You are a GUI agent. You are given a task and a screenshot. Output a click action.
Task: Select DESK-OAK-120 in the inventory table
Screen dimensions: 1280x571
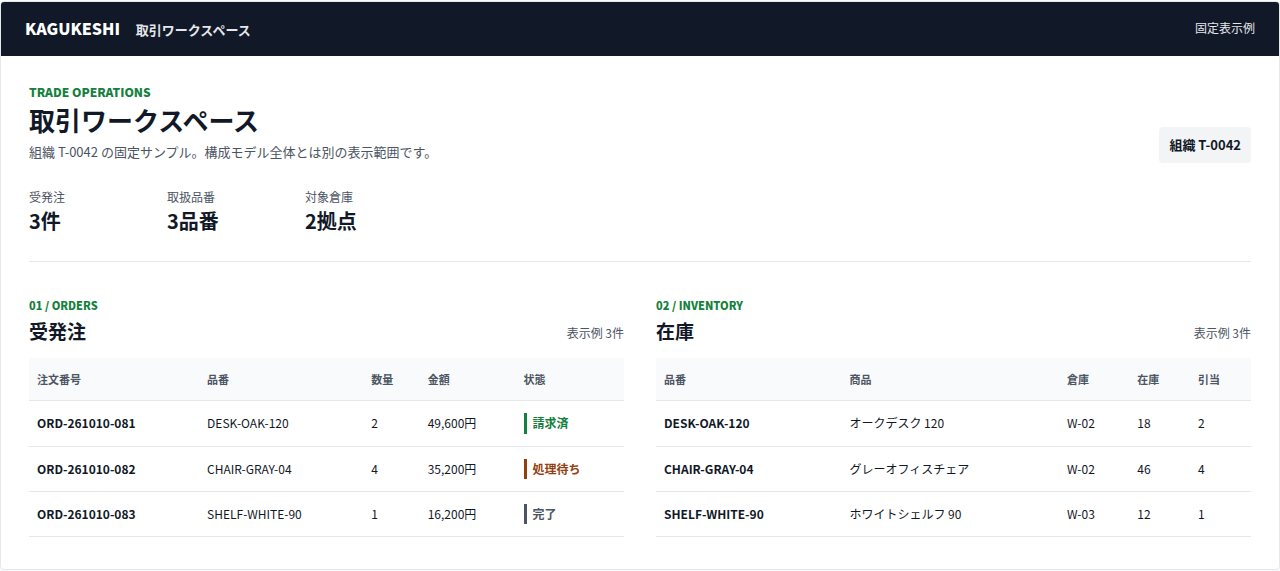pos(707,424)
